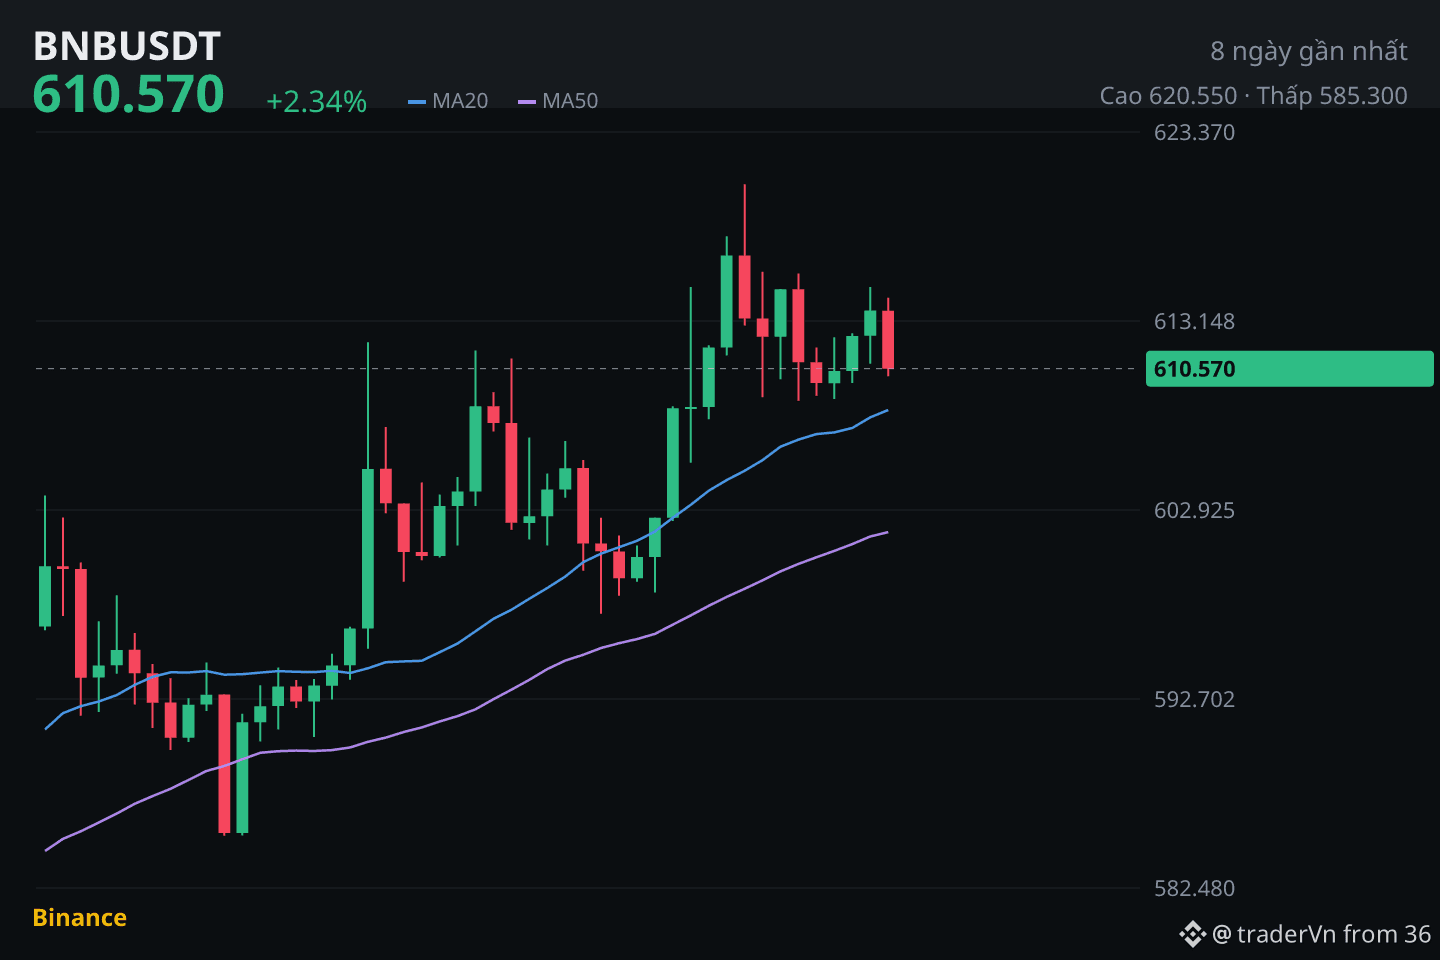Click the green 610.570 current price tag on the axis

point(1289,369)
